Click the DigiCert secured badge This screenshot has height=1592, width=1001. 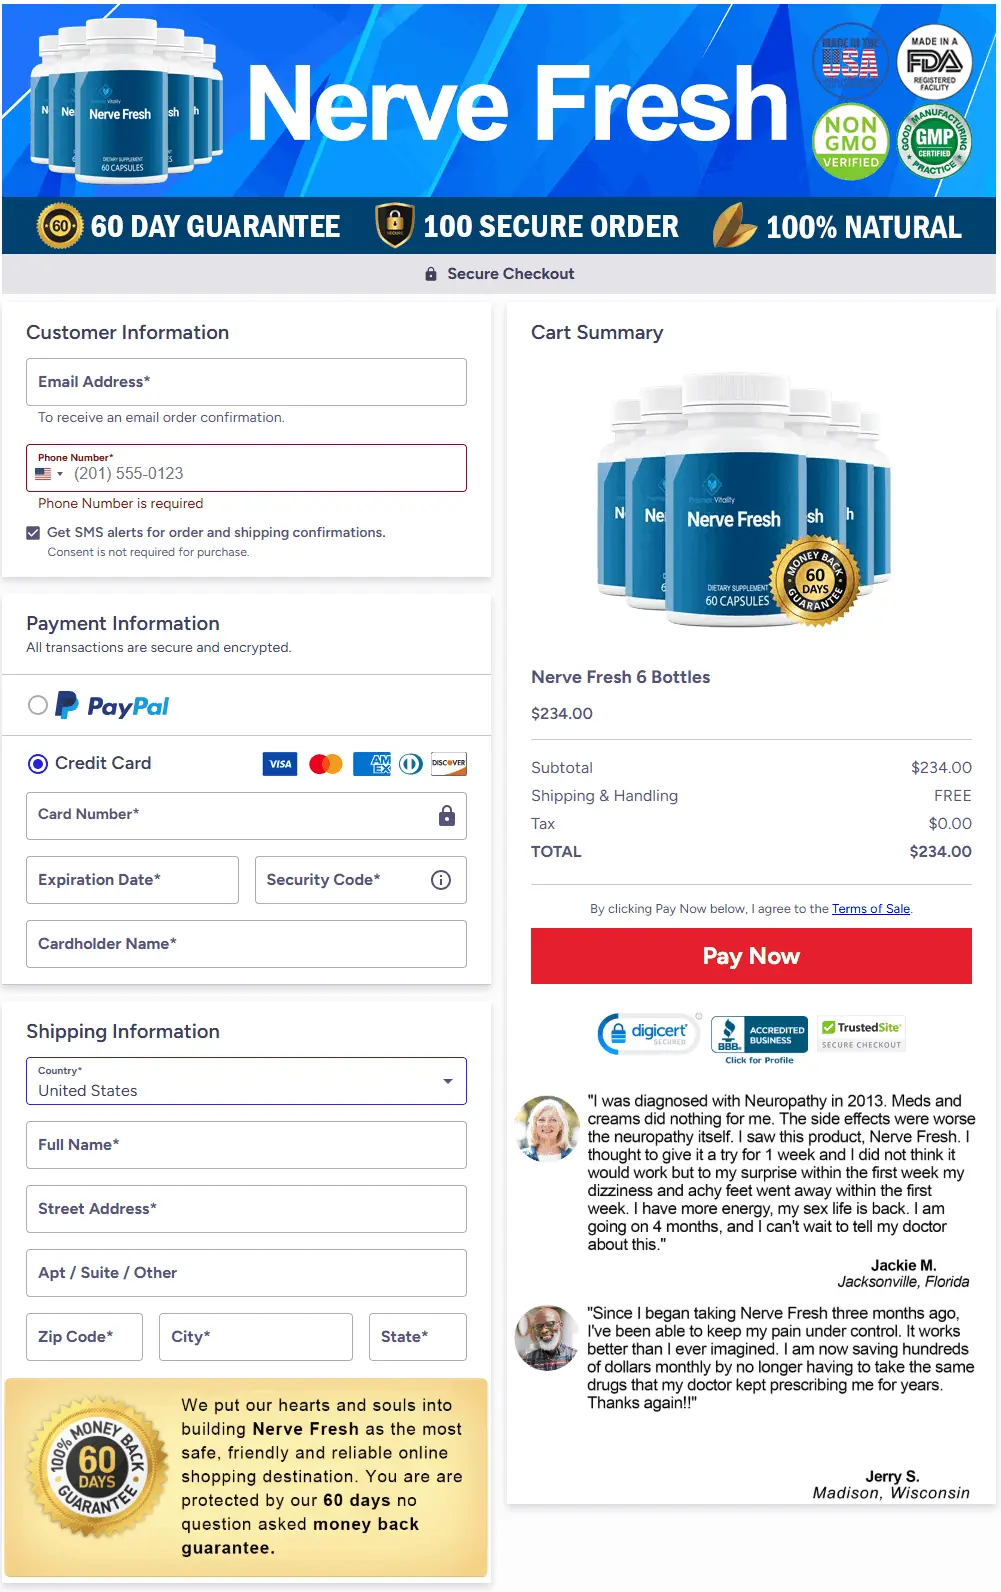[x=649, y=1034]
